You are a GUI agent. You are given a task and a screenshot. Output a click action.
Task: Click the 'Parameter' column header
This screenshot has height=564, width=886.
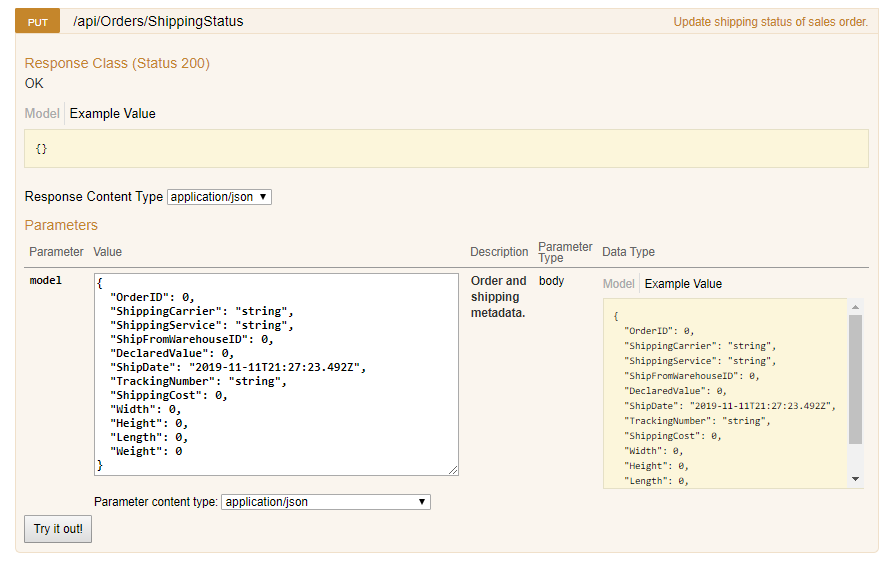click(56, 252)
